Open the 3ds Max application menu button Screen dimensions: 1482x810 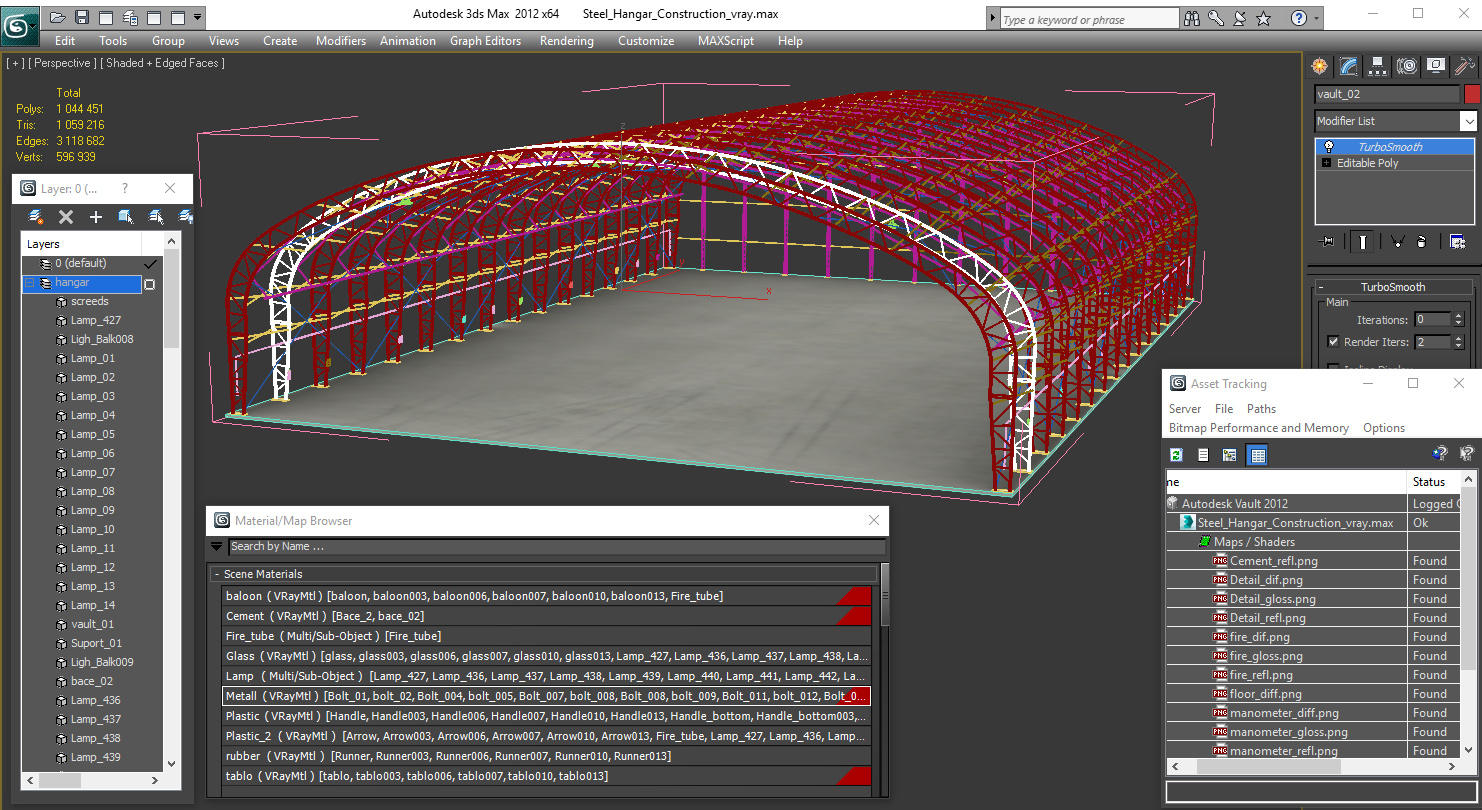(20, 25)
